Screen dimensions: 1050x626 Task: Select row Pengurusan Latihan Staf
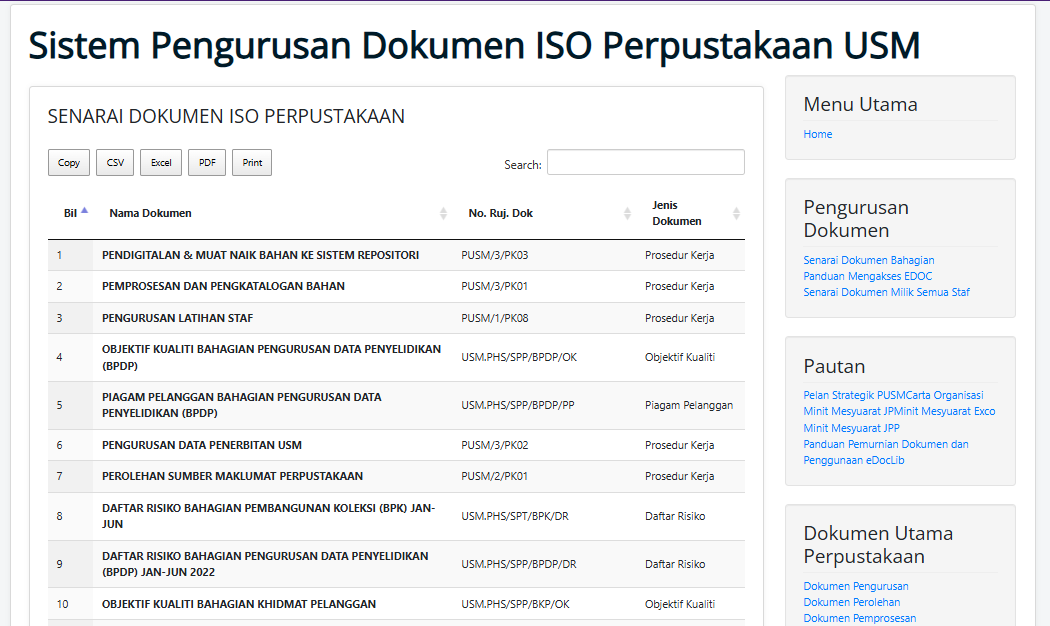[177, 318]
